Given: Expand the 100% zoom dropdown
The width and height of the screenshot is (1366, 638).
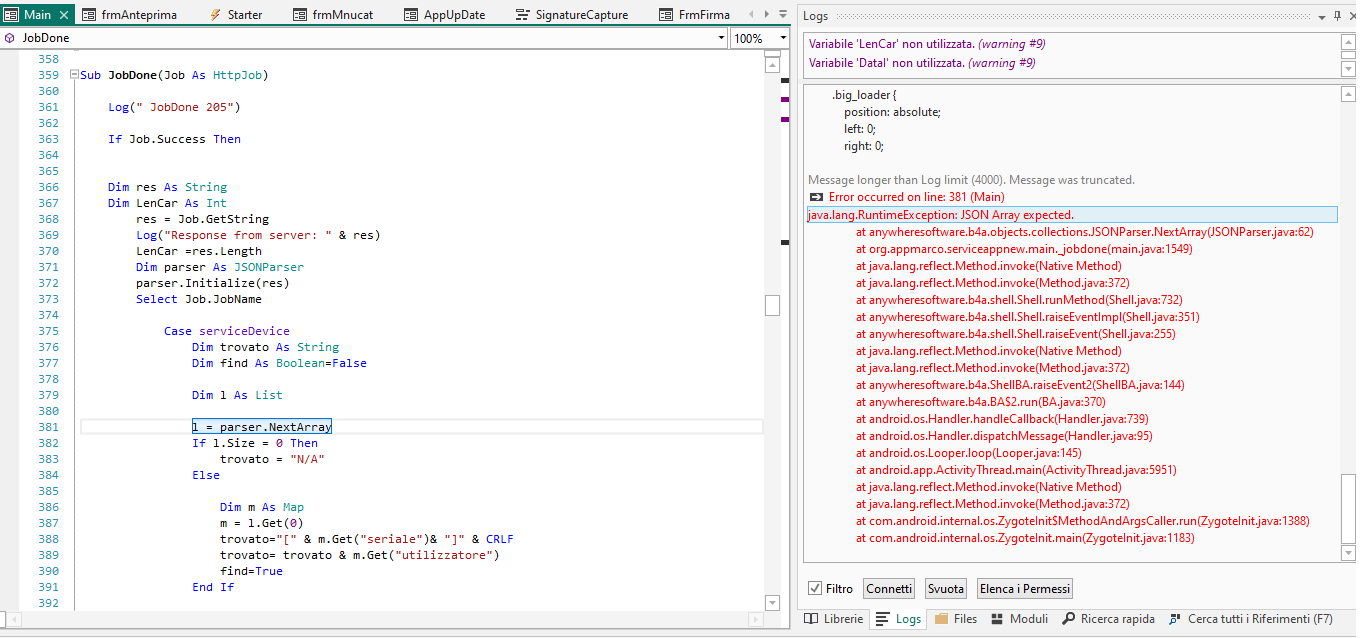Looking at the screenshot, I should coord(782,38).
